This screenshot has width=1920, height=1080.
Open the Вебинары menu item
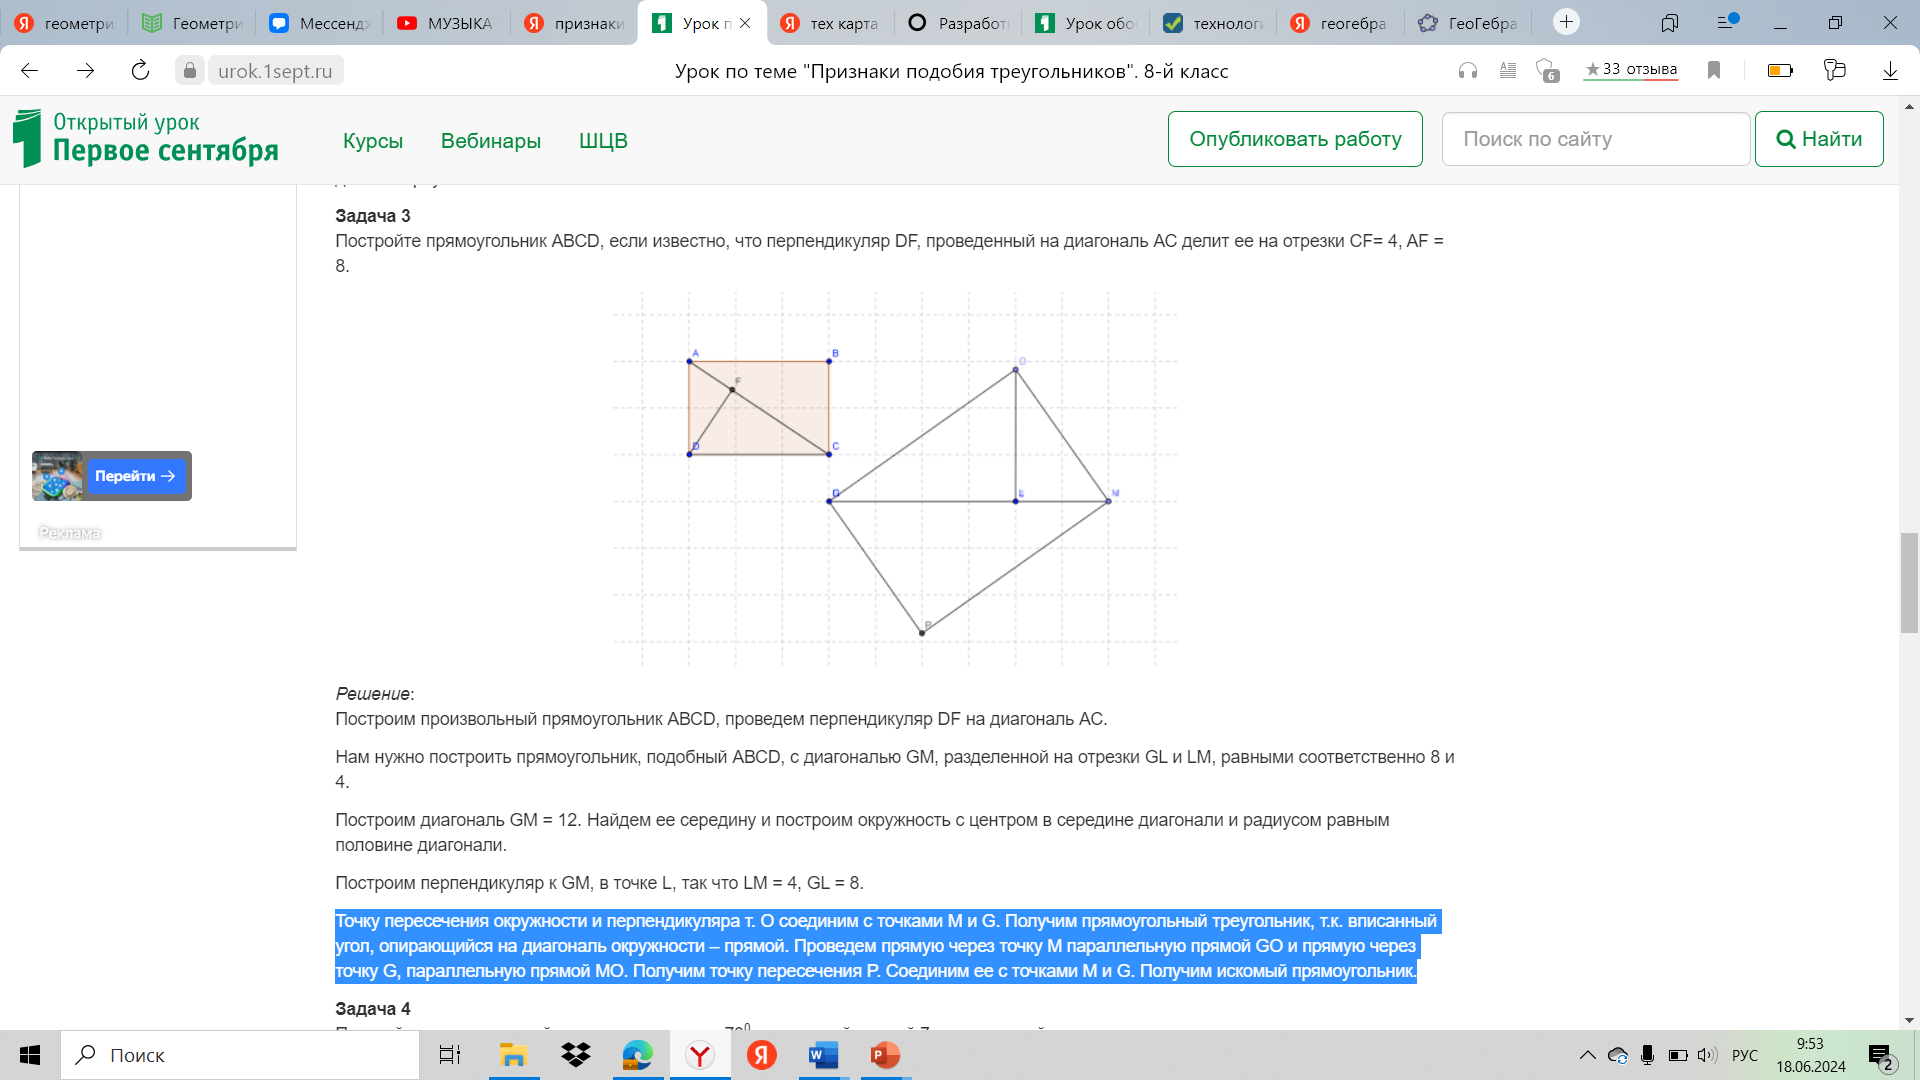(490, 141)
